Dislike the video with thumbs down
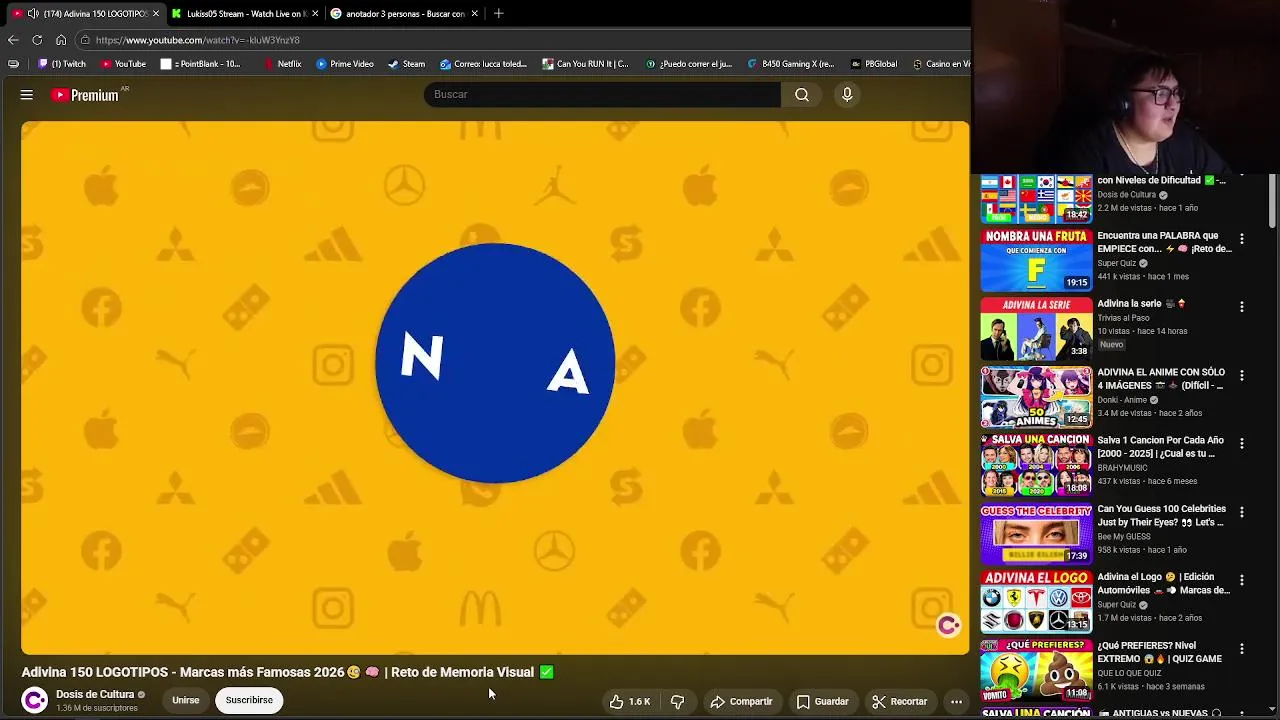 click(x=677, y=701)
